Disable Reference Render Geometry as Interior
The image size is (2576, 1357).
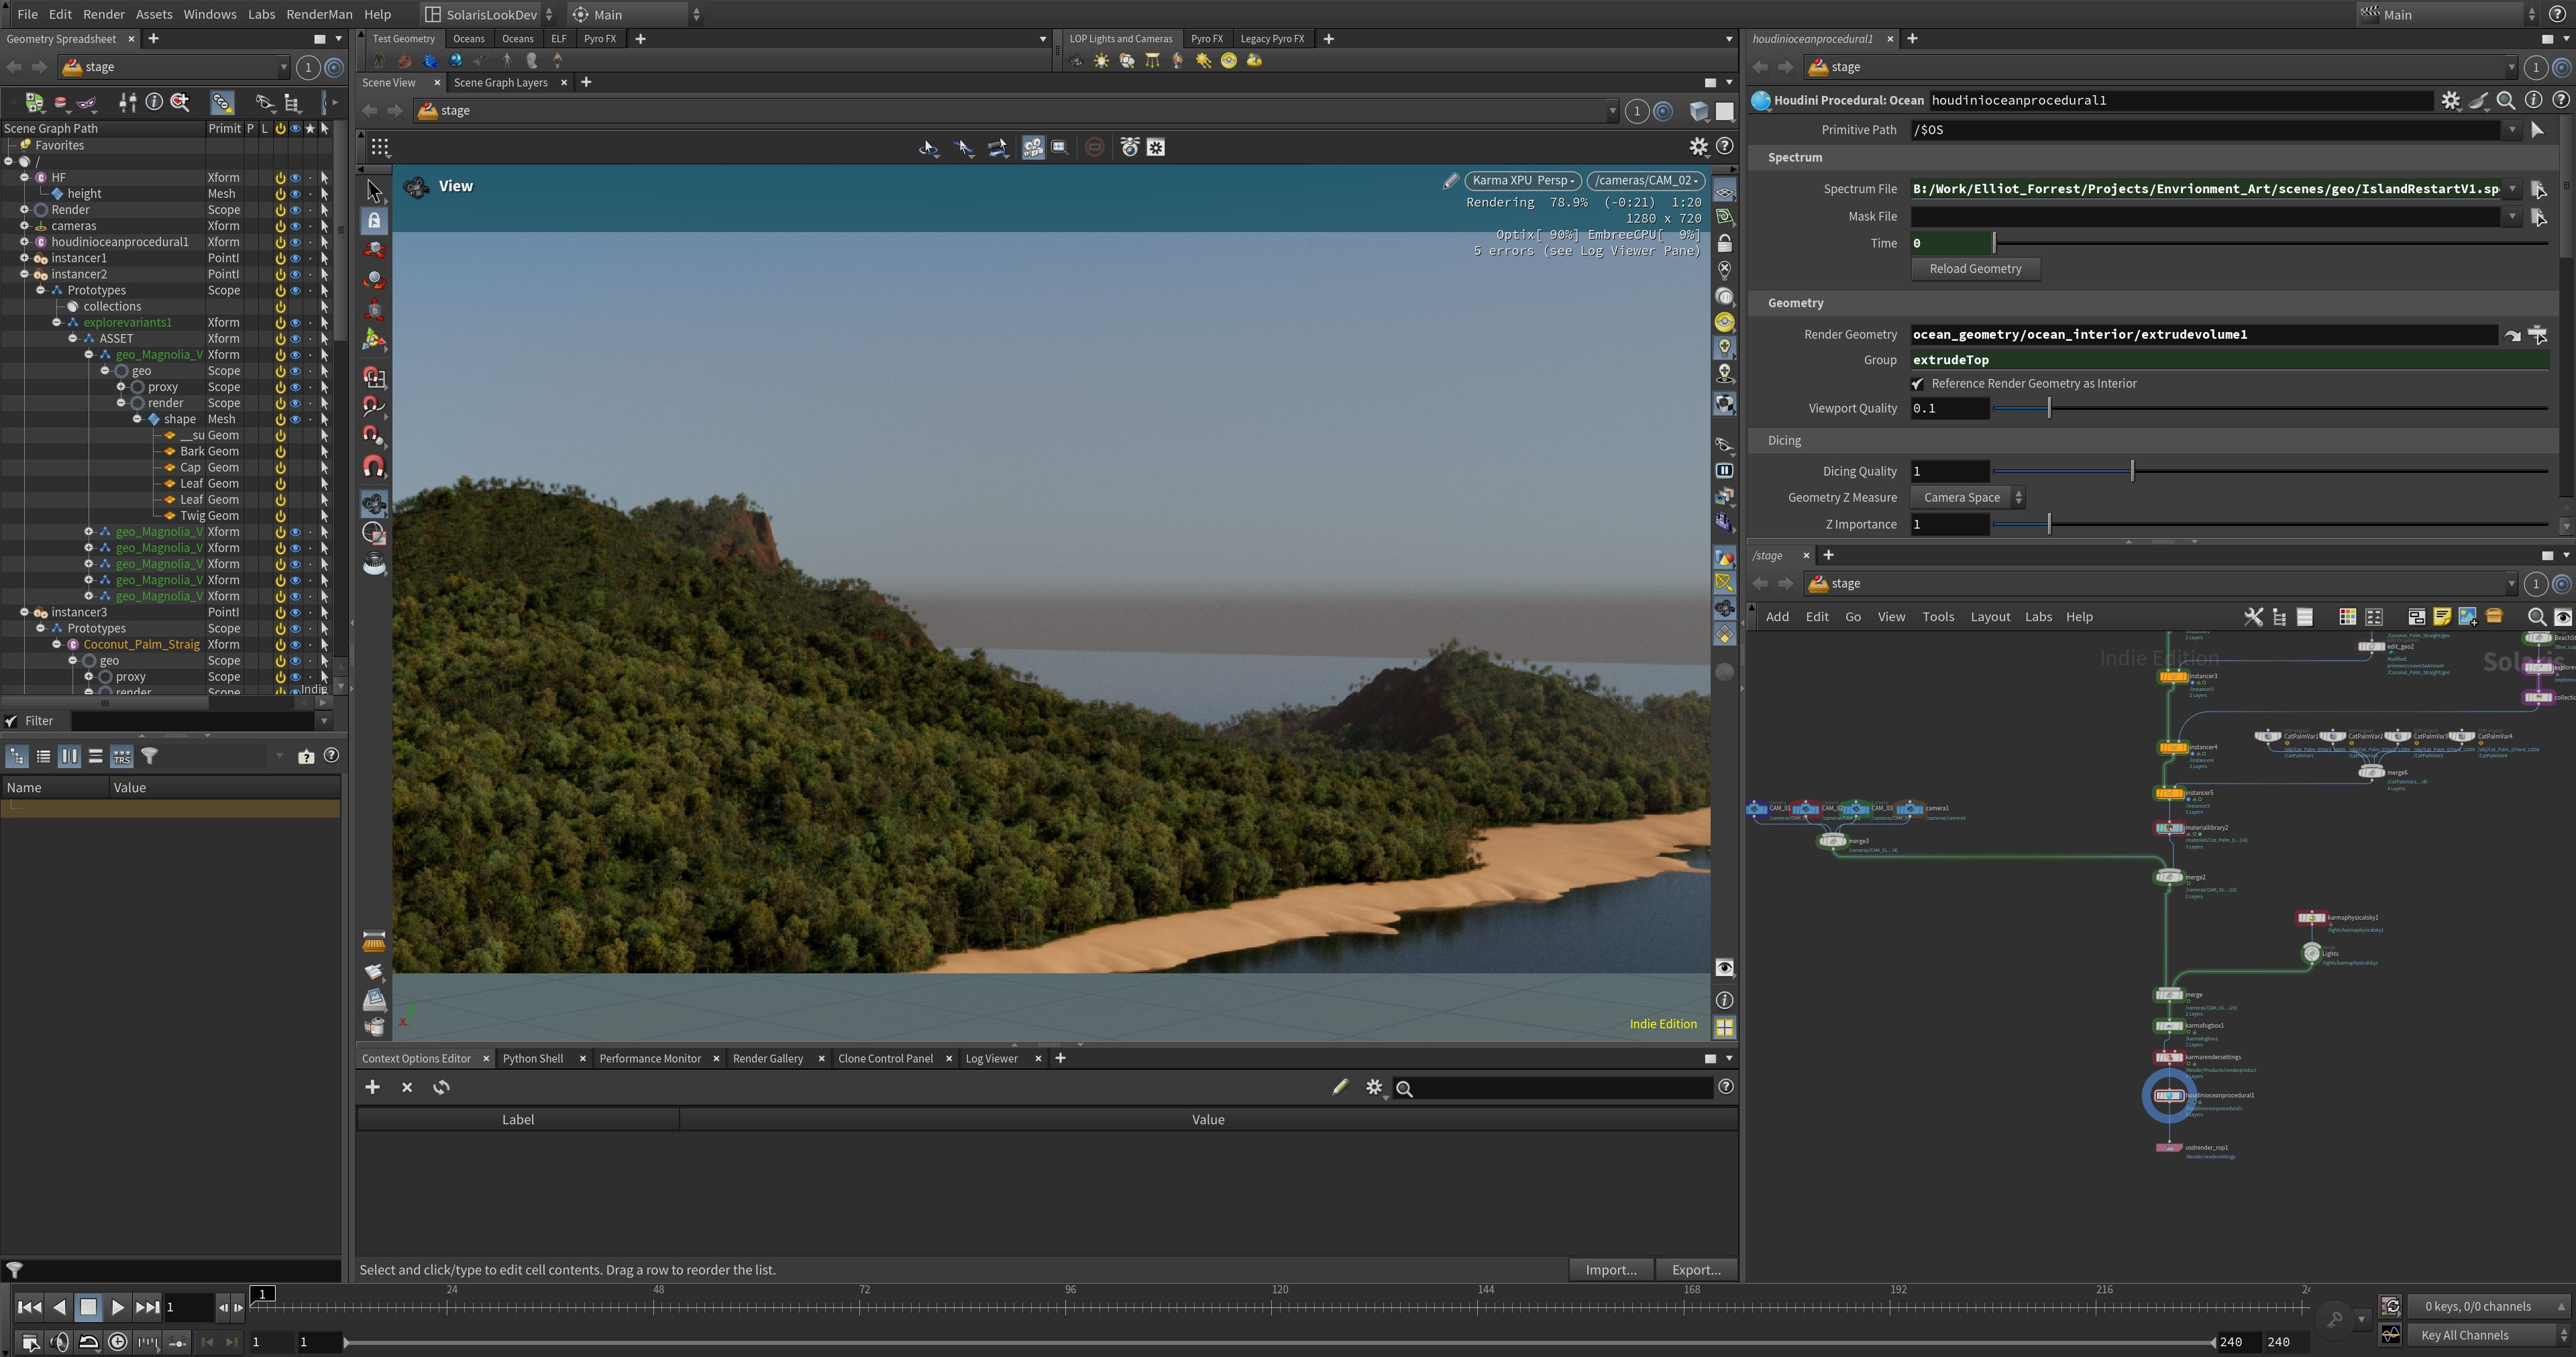click(1918, 383)
